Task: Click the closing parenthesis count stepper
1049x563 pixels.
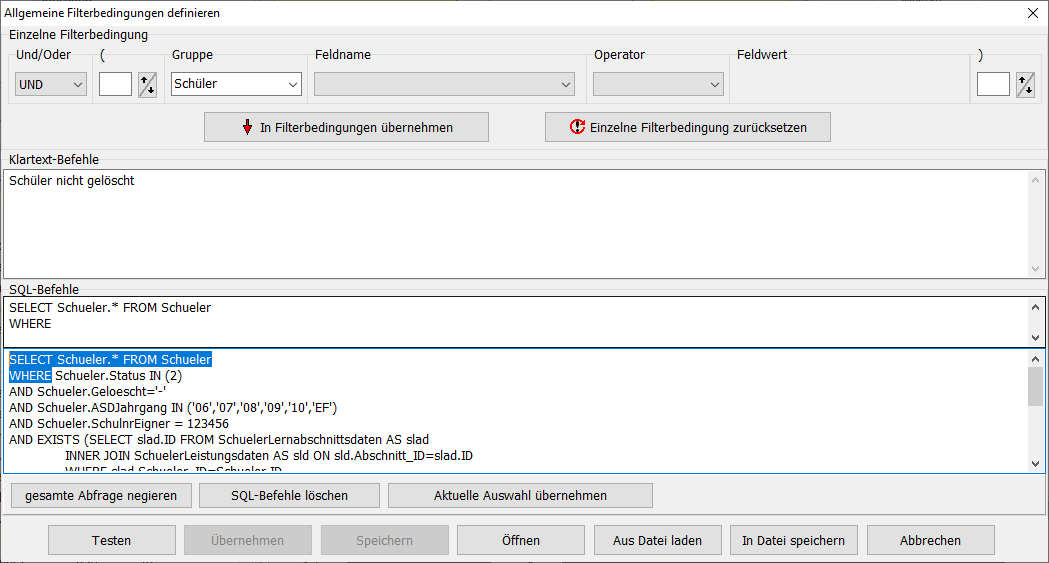Action: click(1025, 85)
